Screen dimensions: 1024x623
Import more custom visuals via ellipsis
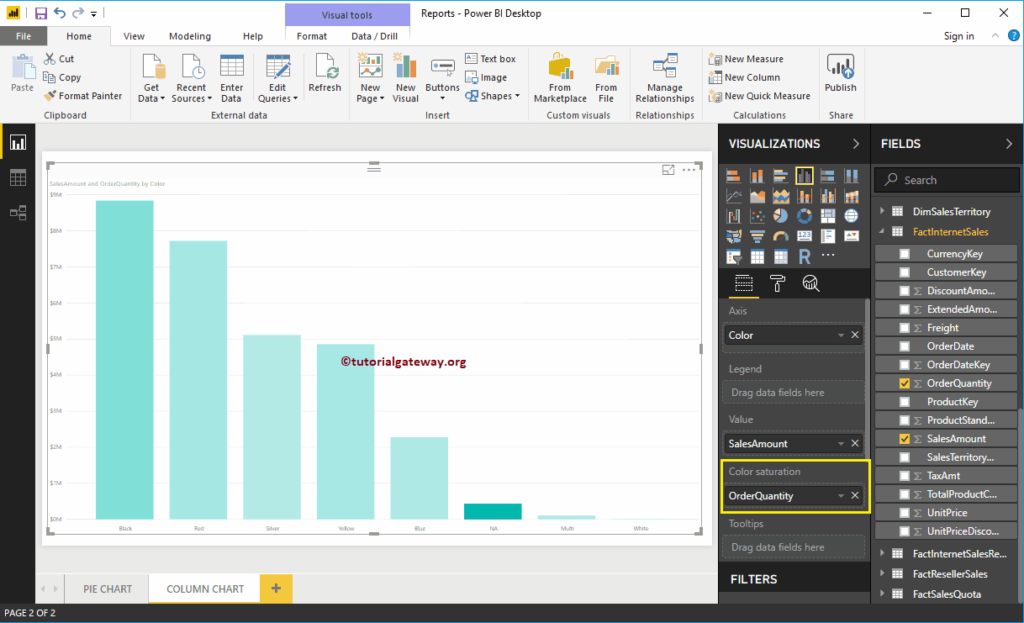827,255
